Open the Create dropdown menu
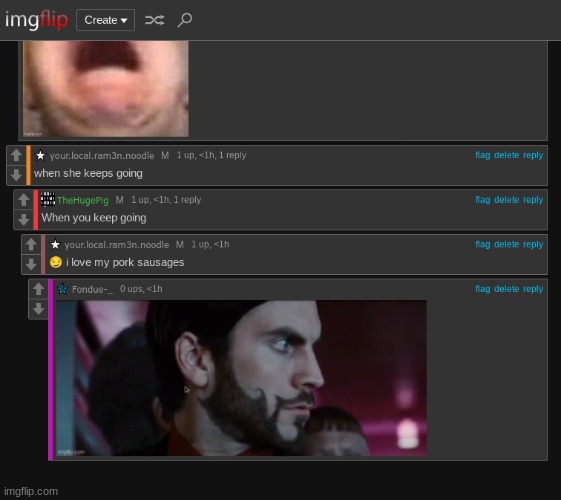This screenshot has width=561, height=500. click(106, 20)
